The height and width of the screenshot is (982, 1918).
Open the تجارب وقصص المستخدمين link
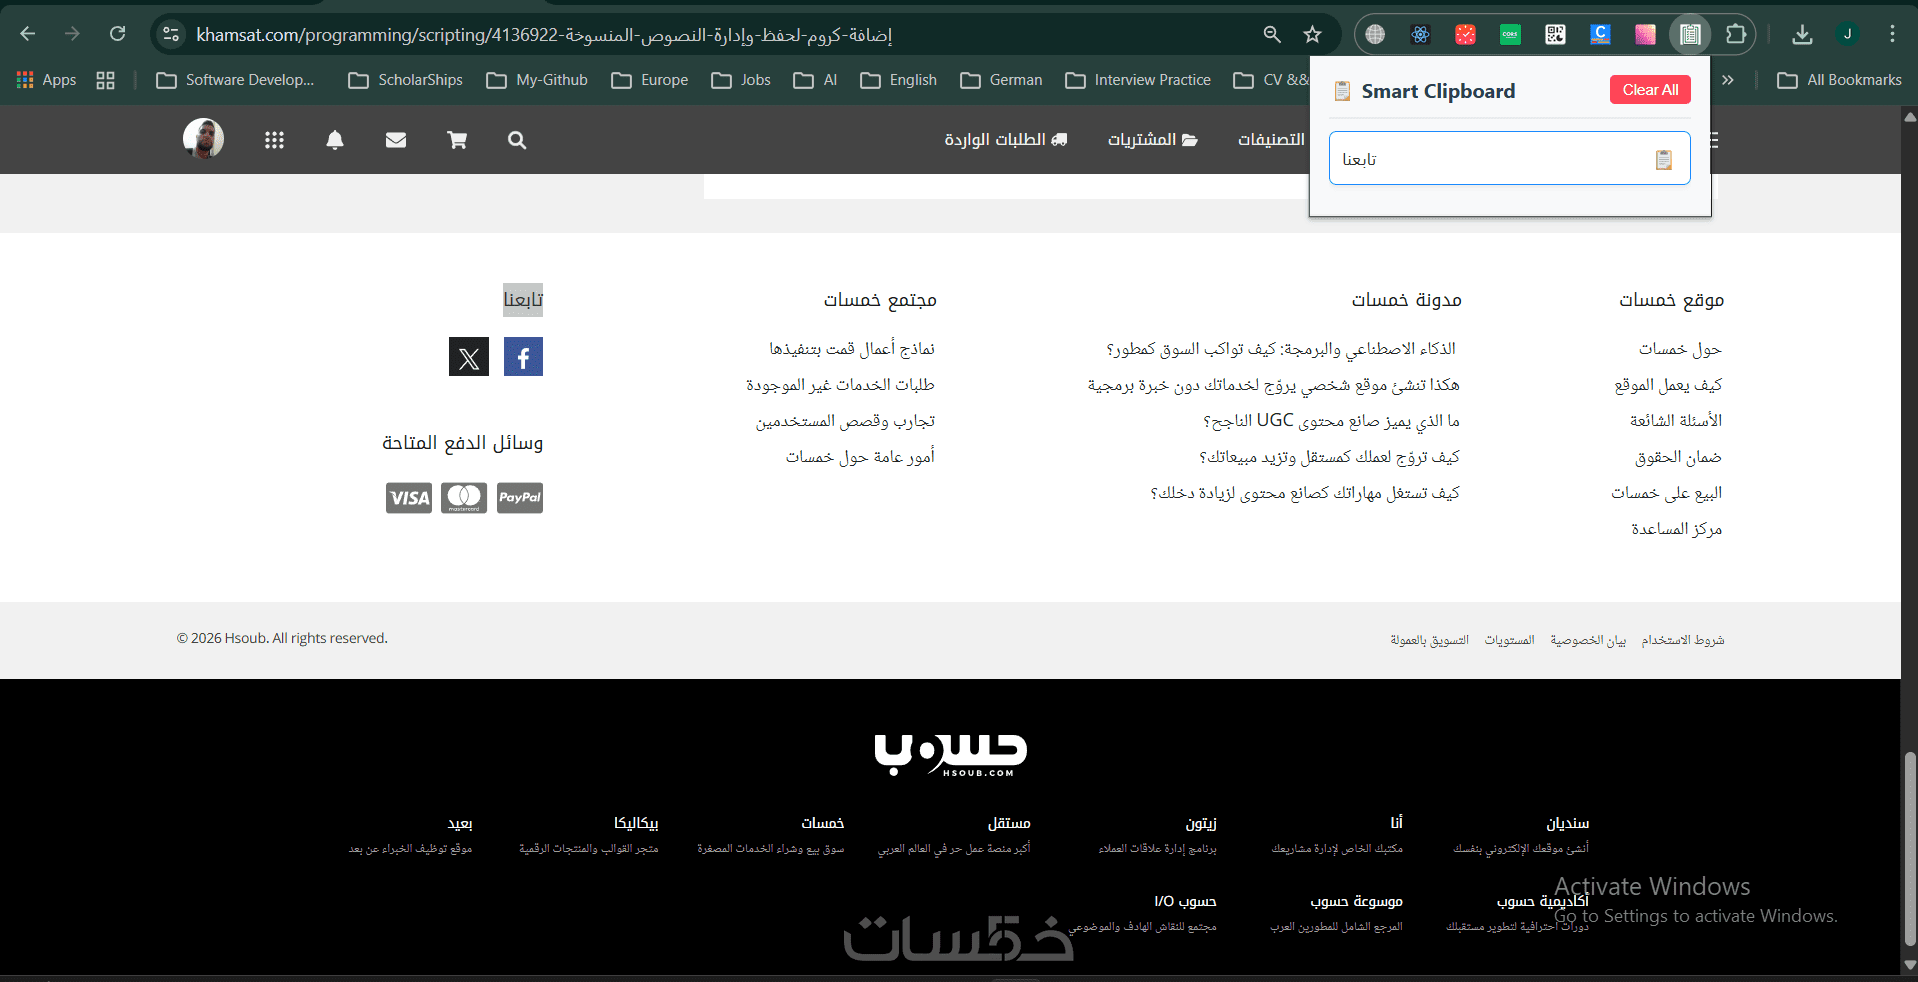[x=846, y=421]
